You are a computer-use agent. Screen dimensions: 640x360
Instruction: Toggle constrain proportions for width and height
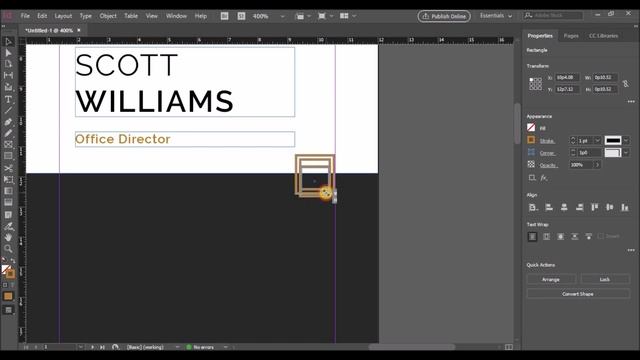(x=625, y=83)
